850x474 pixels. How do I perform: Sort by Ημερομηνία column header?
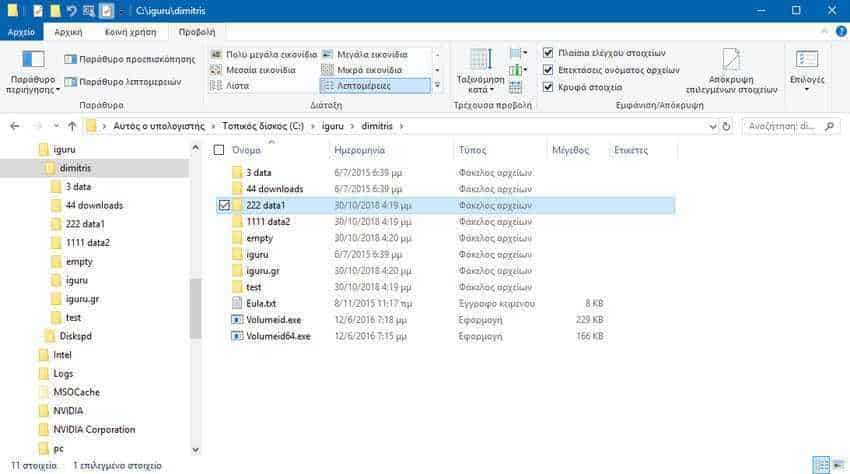359,150
